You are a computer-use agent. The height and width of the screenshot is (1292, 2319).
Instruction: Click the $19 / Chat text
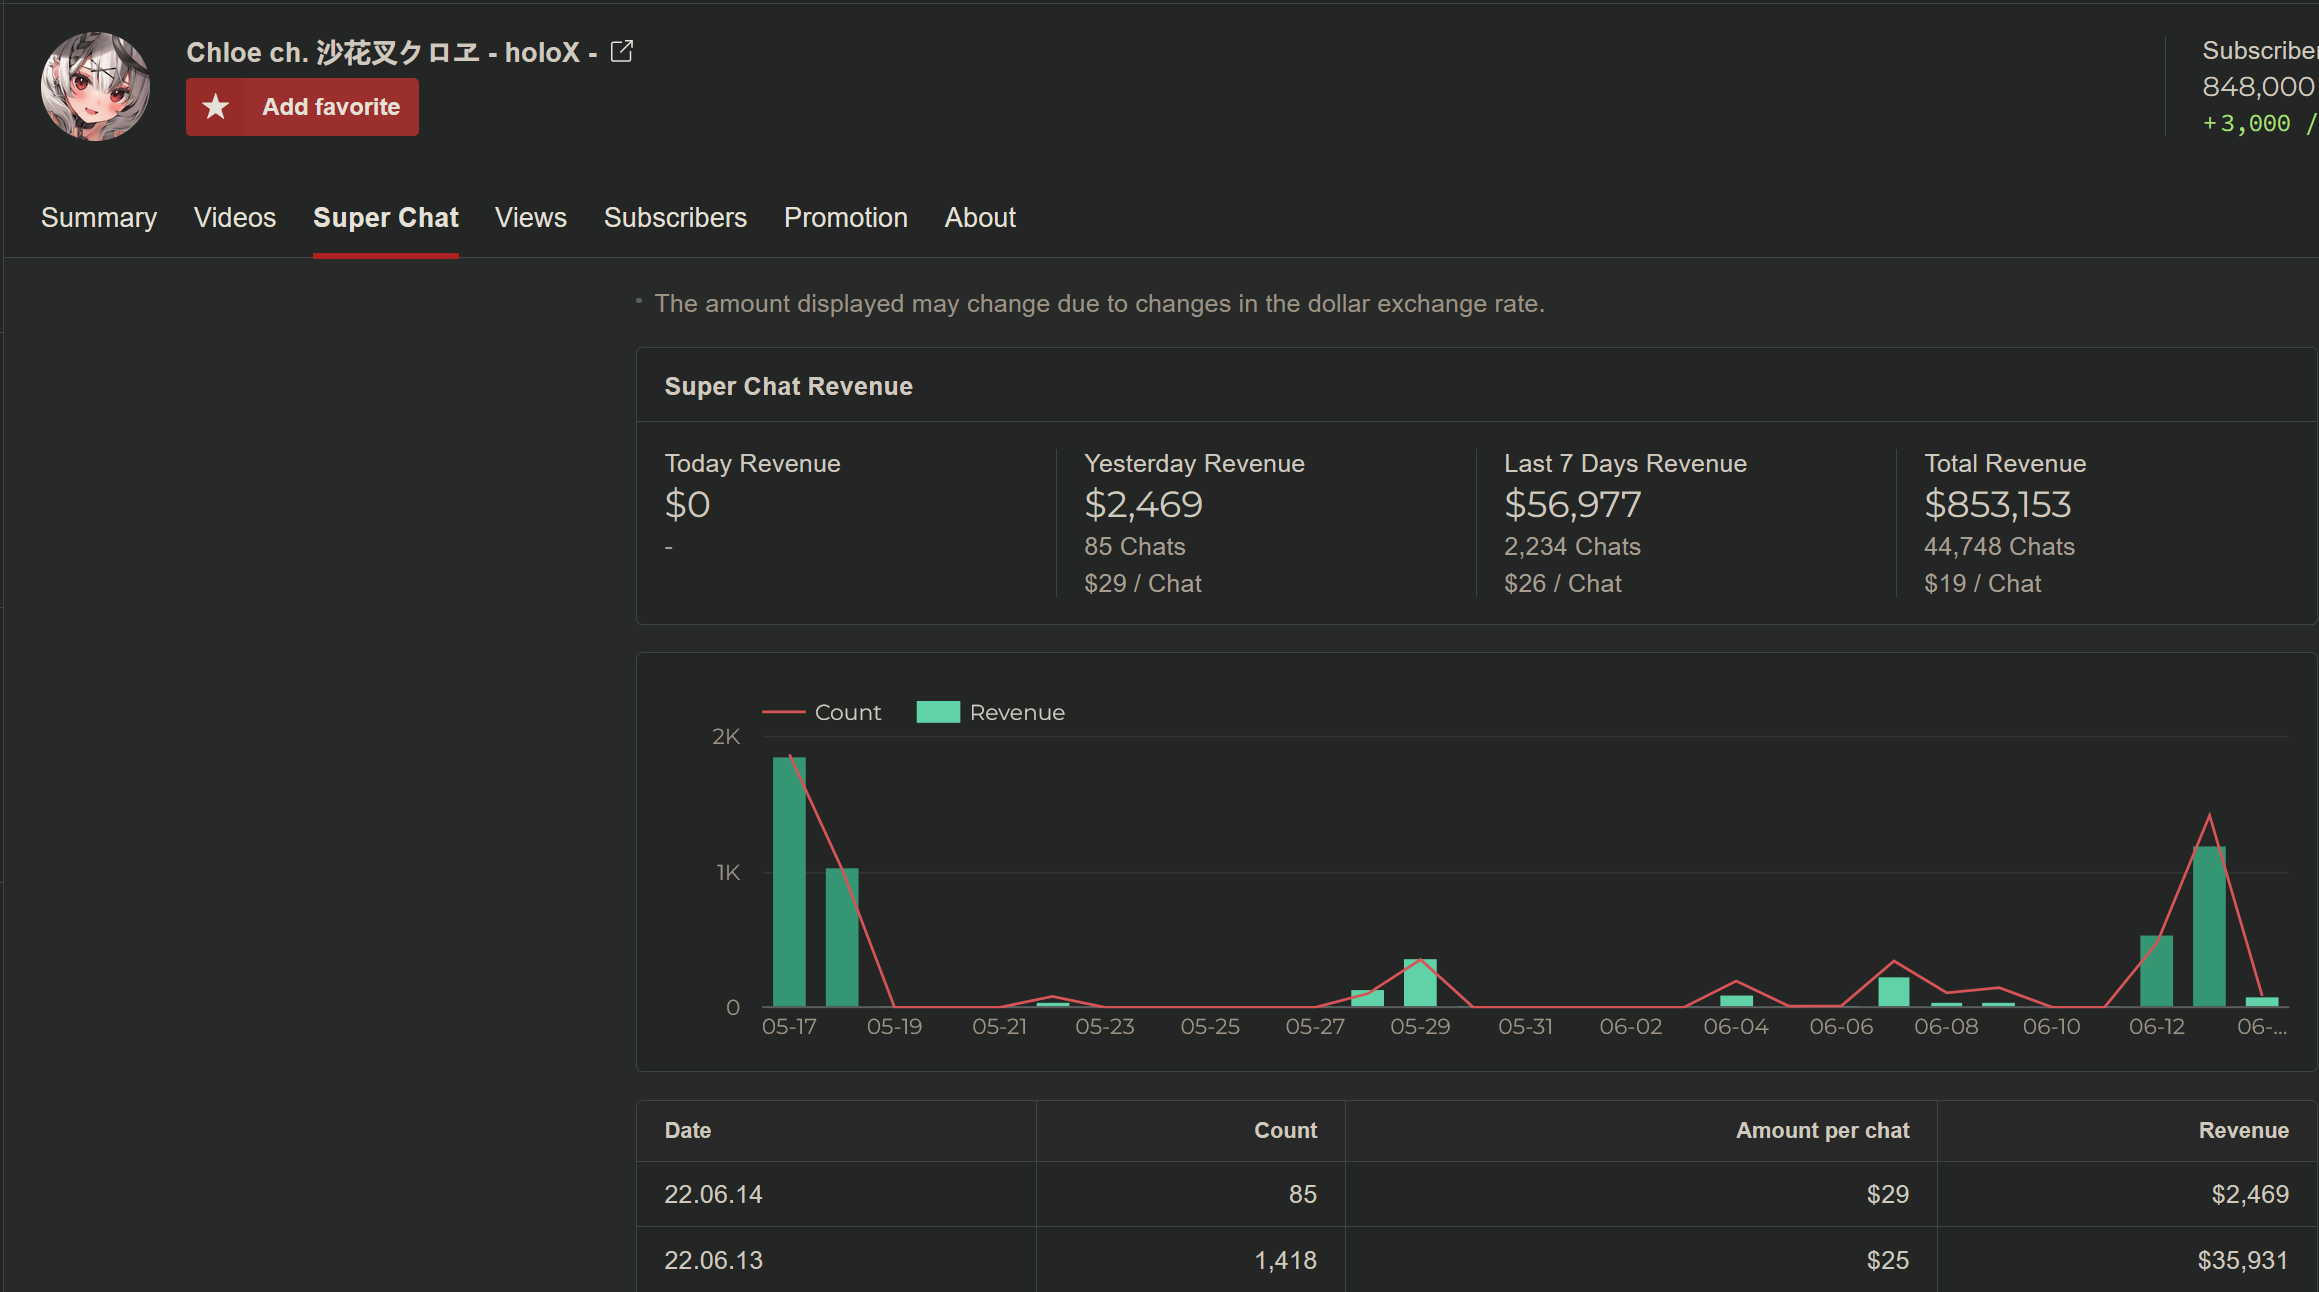[x=1983, y=583]
